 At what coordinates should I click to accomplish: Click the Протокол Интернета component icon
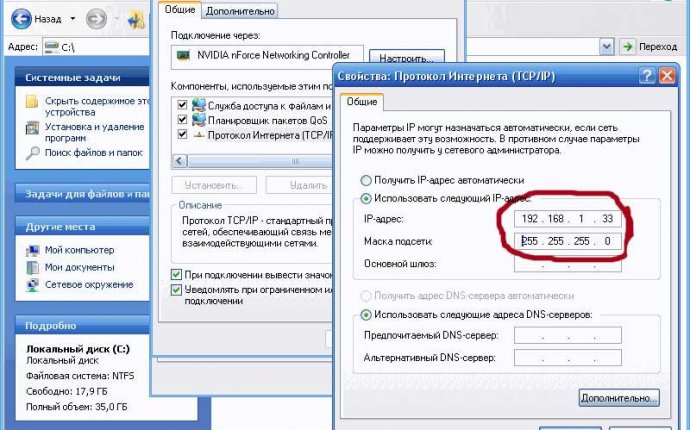coord(199,135)
